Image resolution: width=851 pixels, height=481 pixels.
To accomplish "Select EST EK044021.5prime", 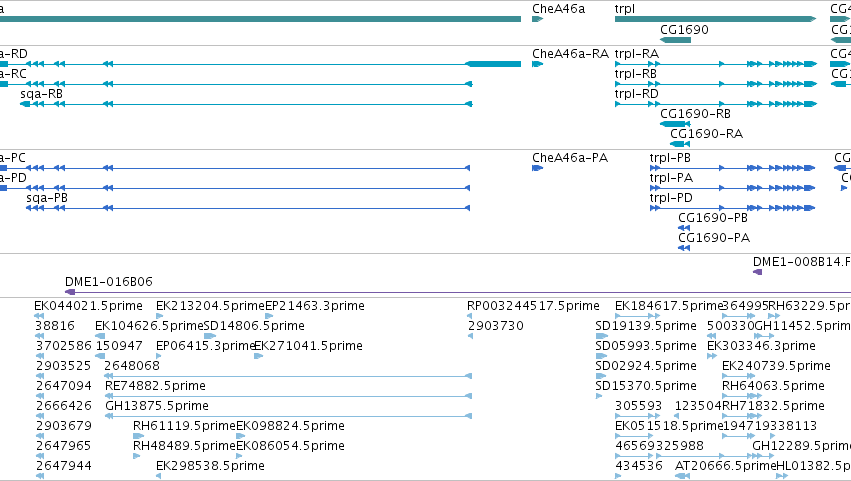I will [x=88, y=306].
